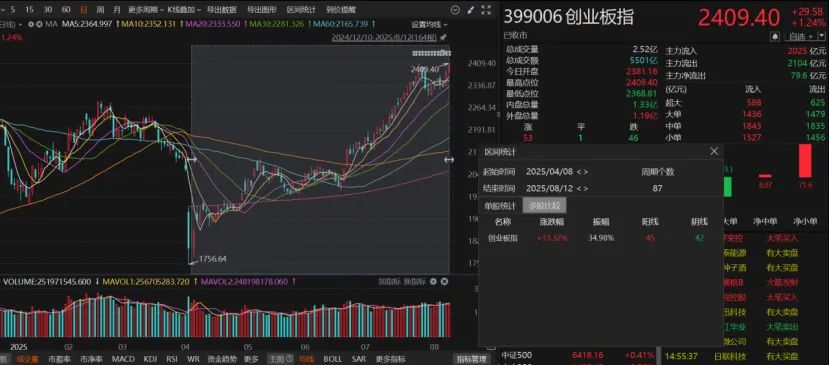Click the left range handle arrow on chart
This screenshot has width=830, height=365.
tap(192, 159)
